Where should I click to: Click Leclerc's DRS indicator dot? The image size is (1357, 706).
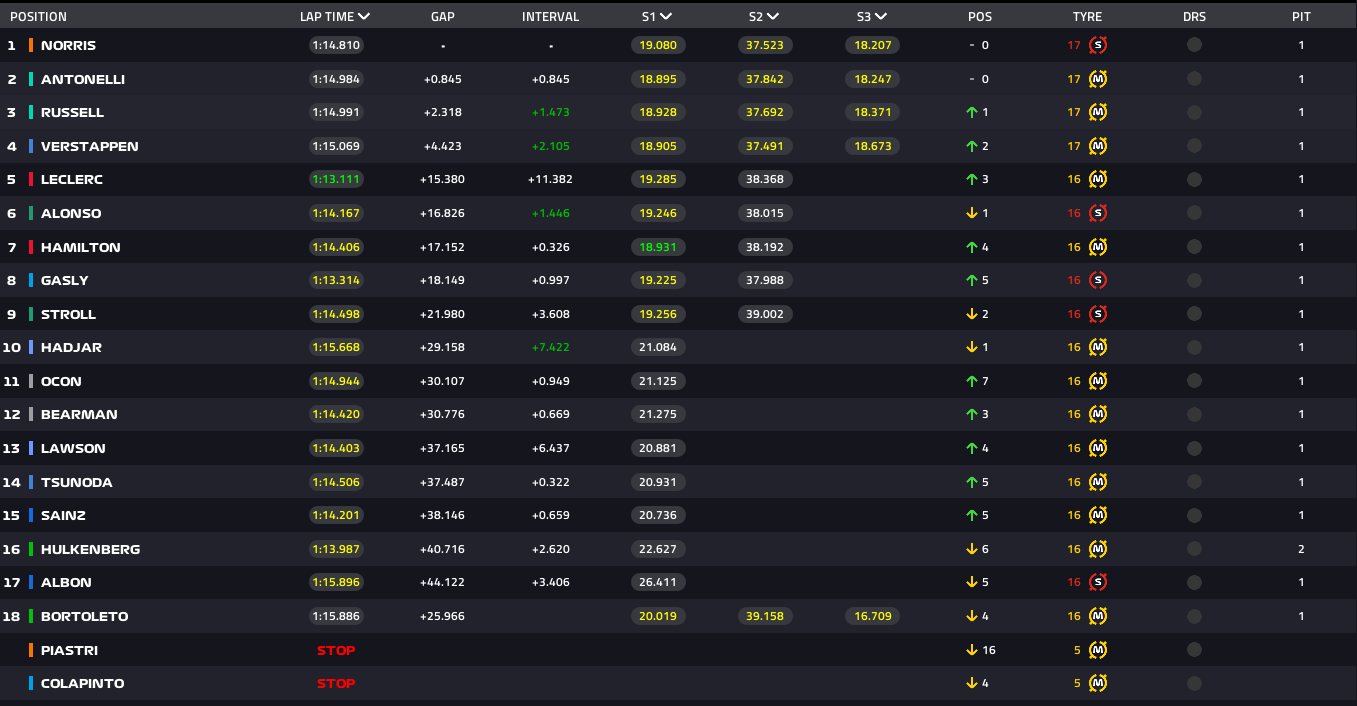1194,180
